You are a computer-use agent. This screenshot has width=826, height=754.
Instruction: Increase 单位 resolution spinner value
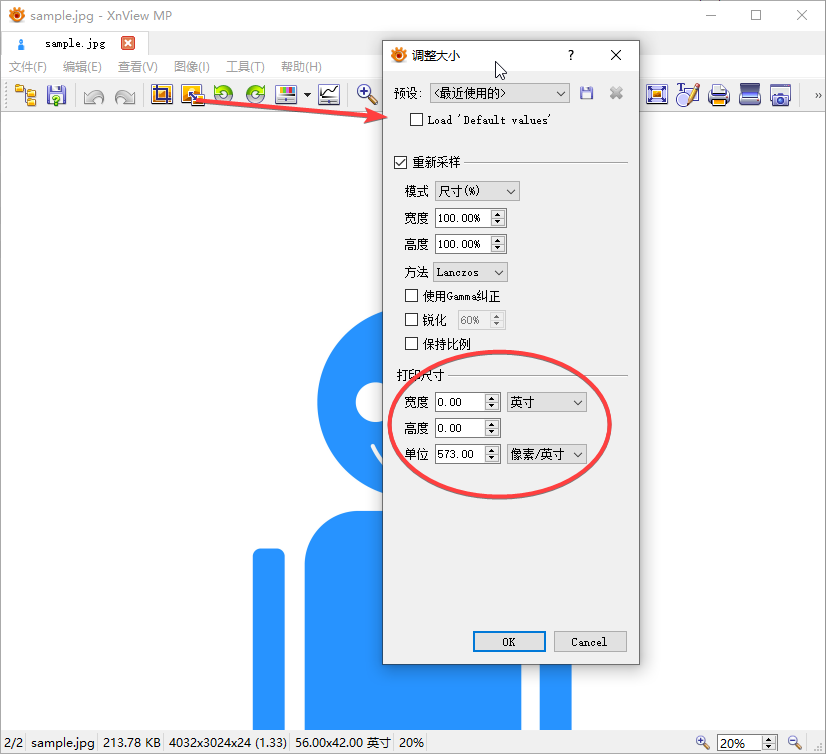491,449
